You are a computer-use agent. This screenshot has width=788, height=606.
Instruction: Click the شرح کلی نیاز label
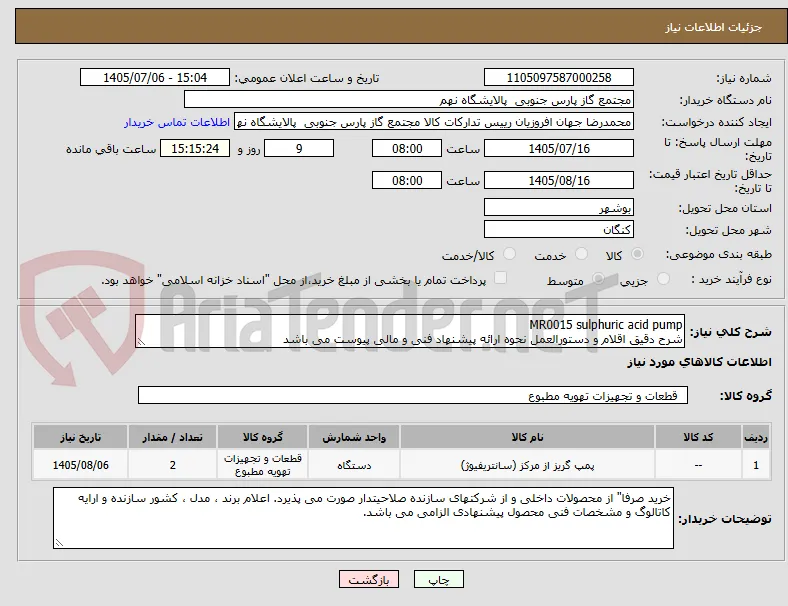tap(731, 332)
